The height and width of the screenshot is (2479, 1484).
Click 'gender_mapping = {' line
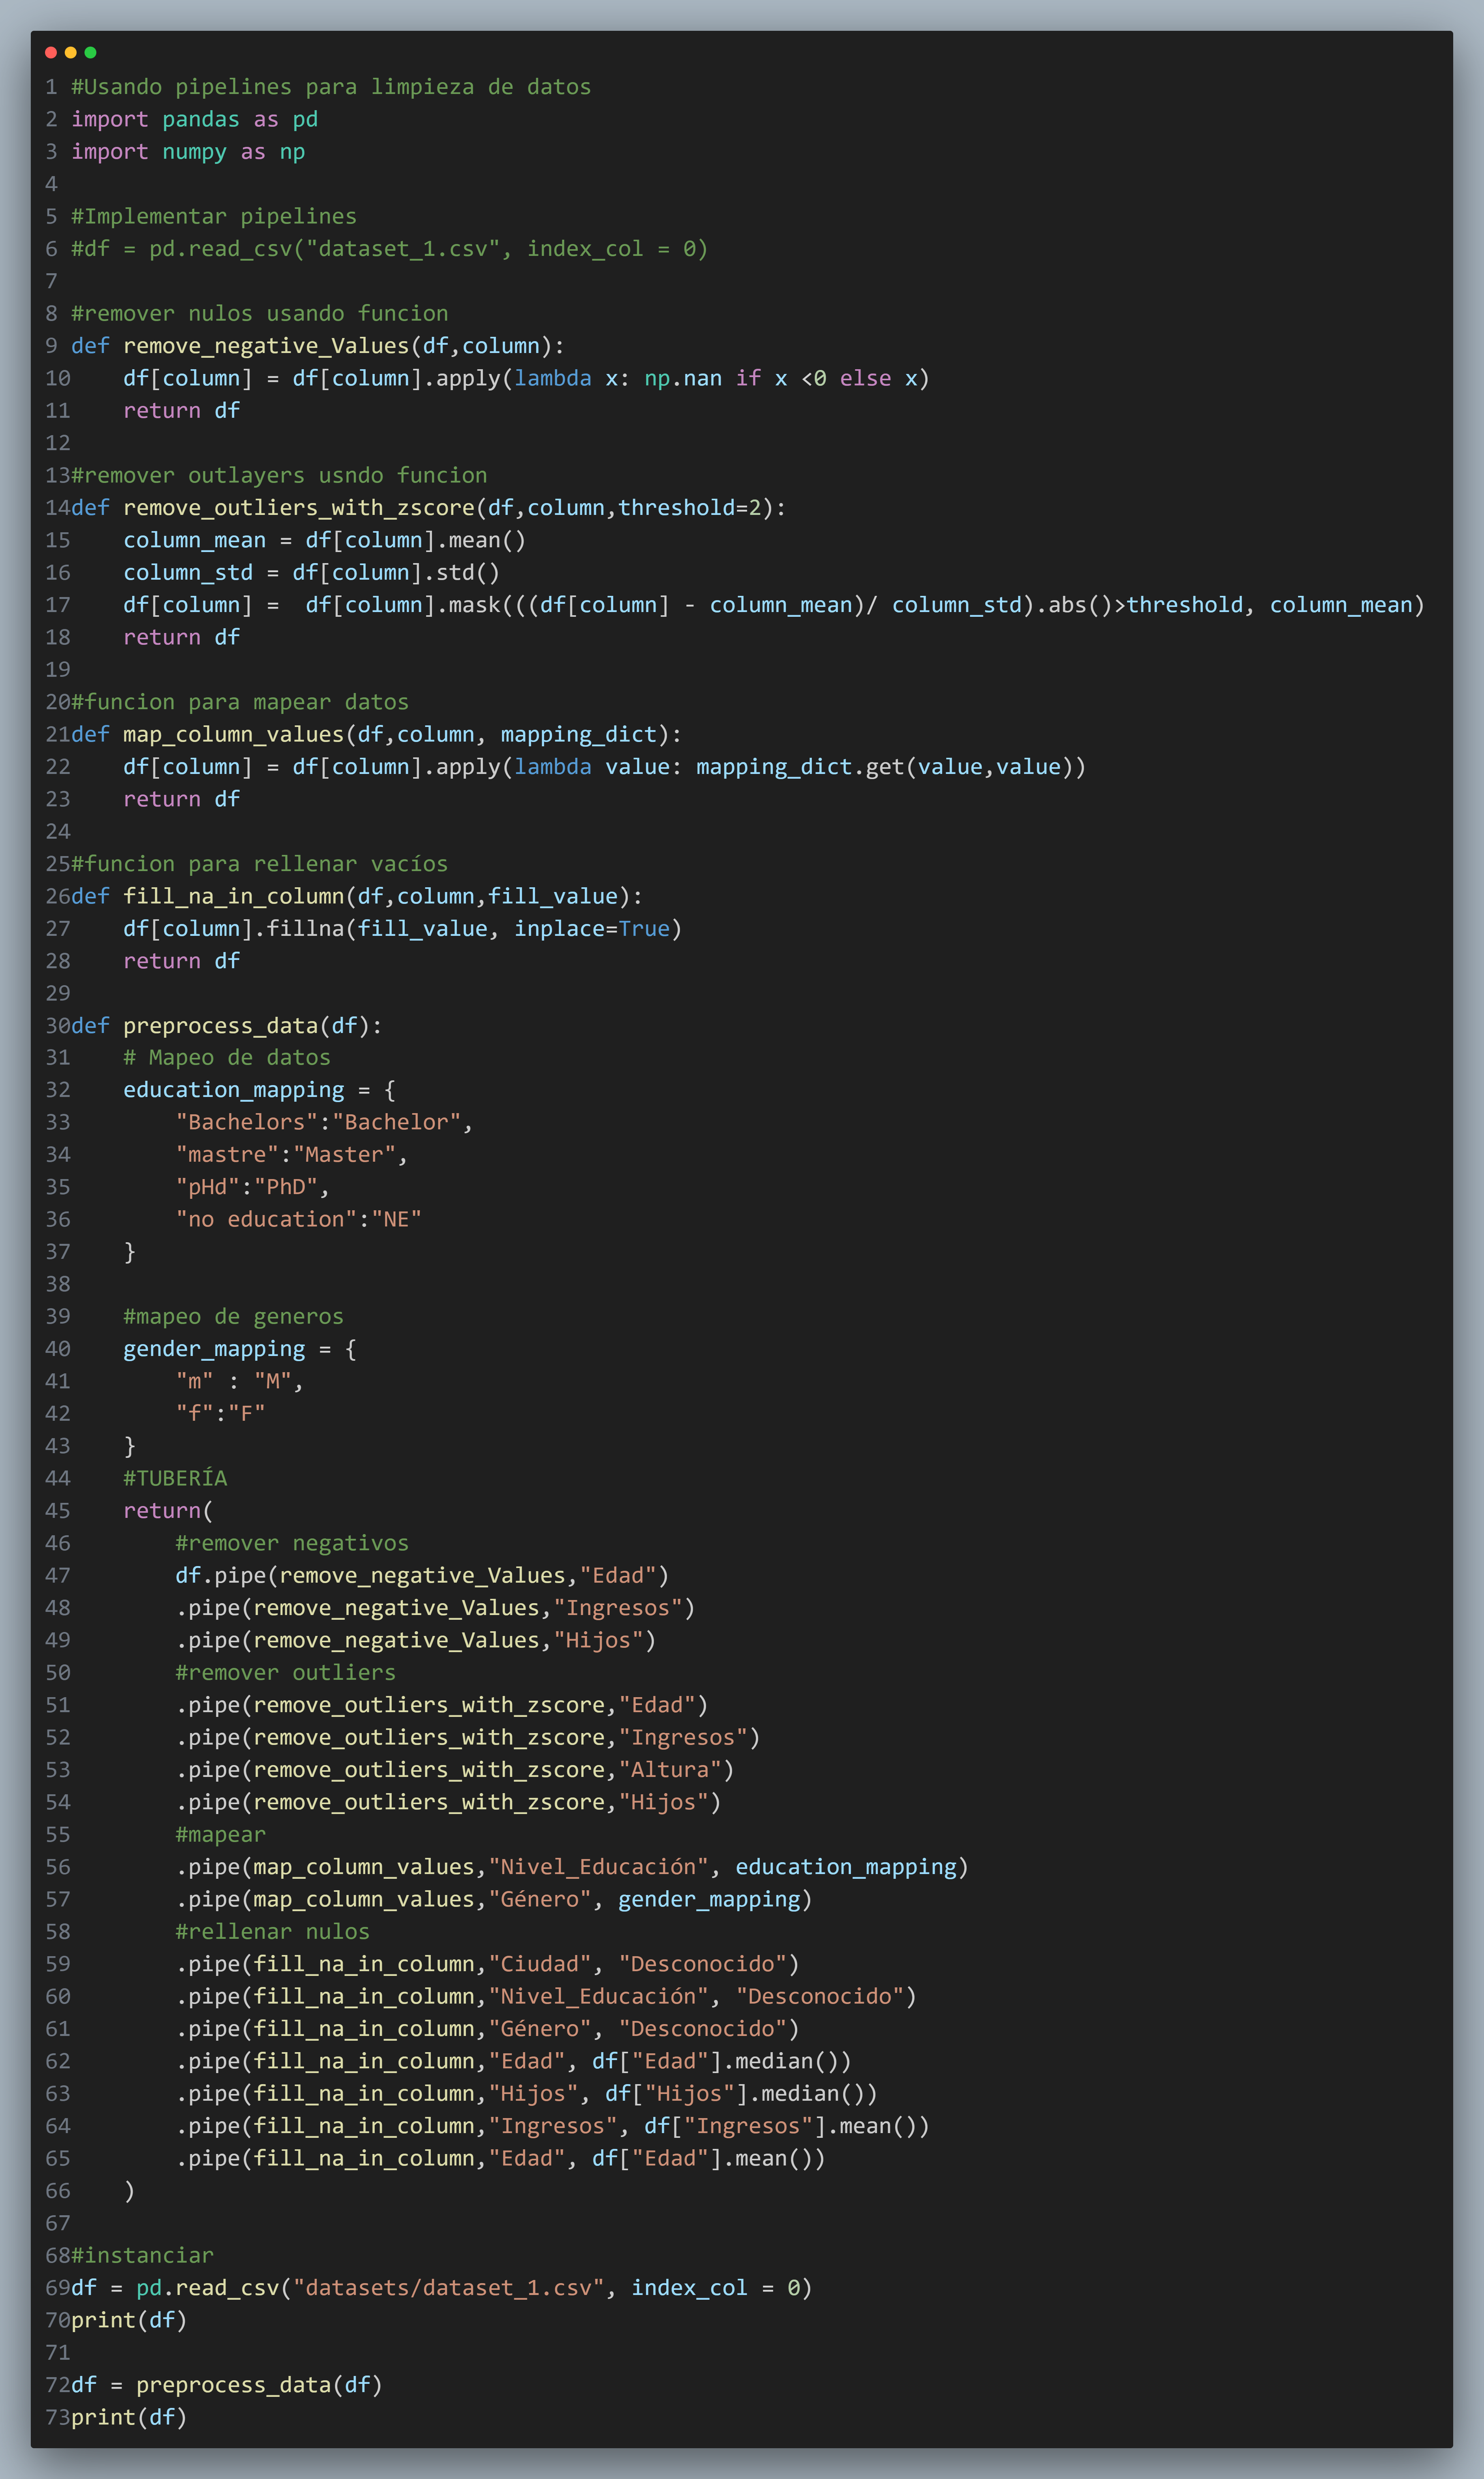click(240, 1349)
